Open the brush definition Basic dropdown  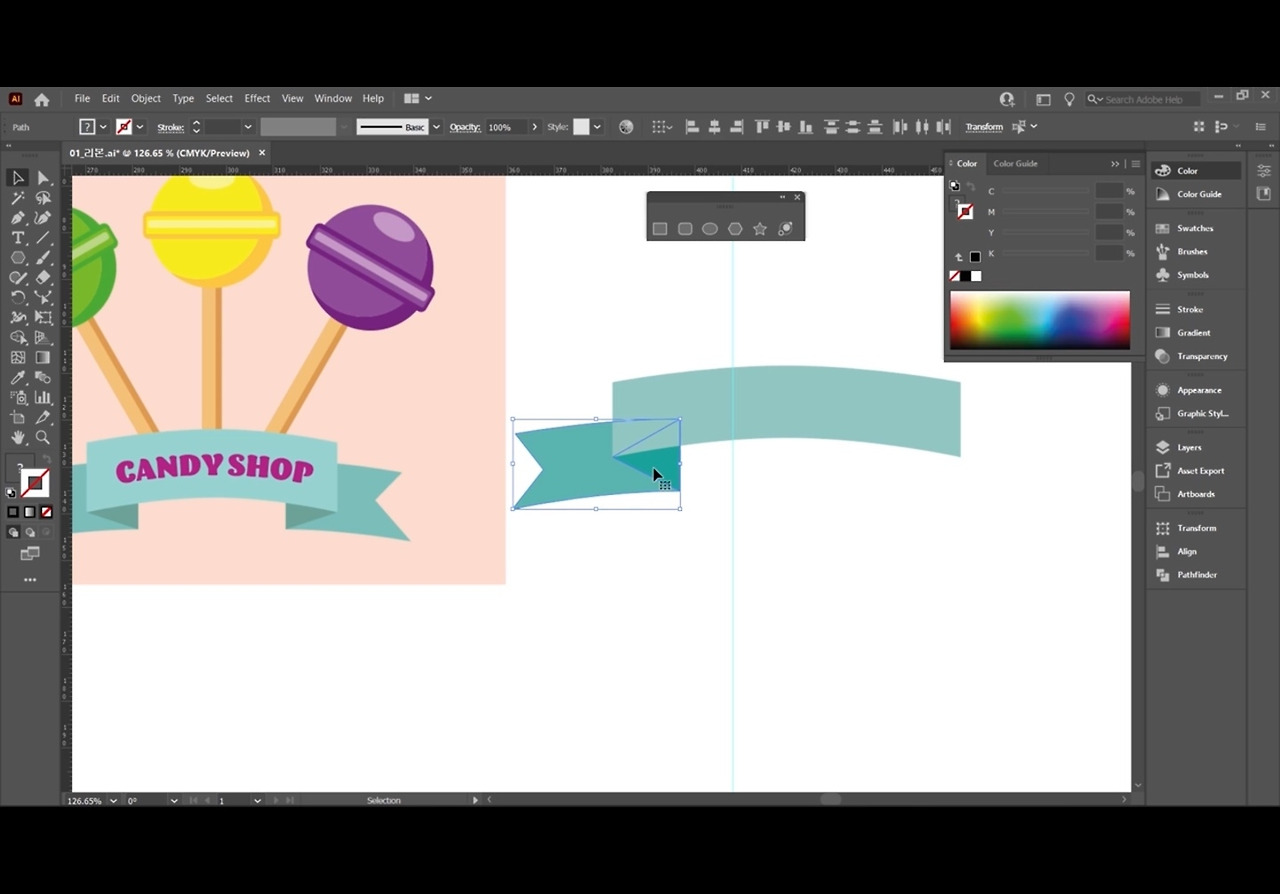pos(436,127)
